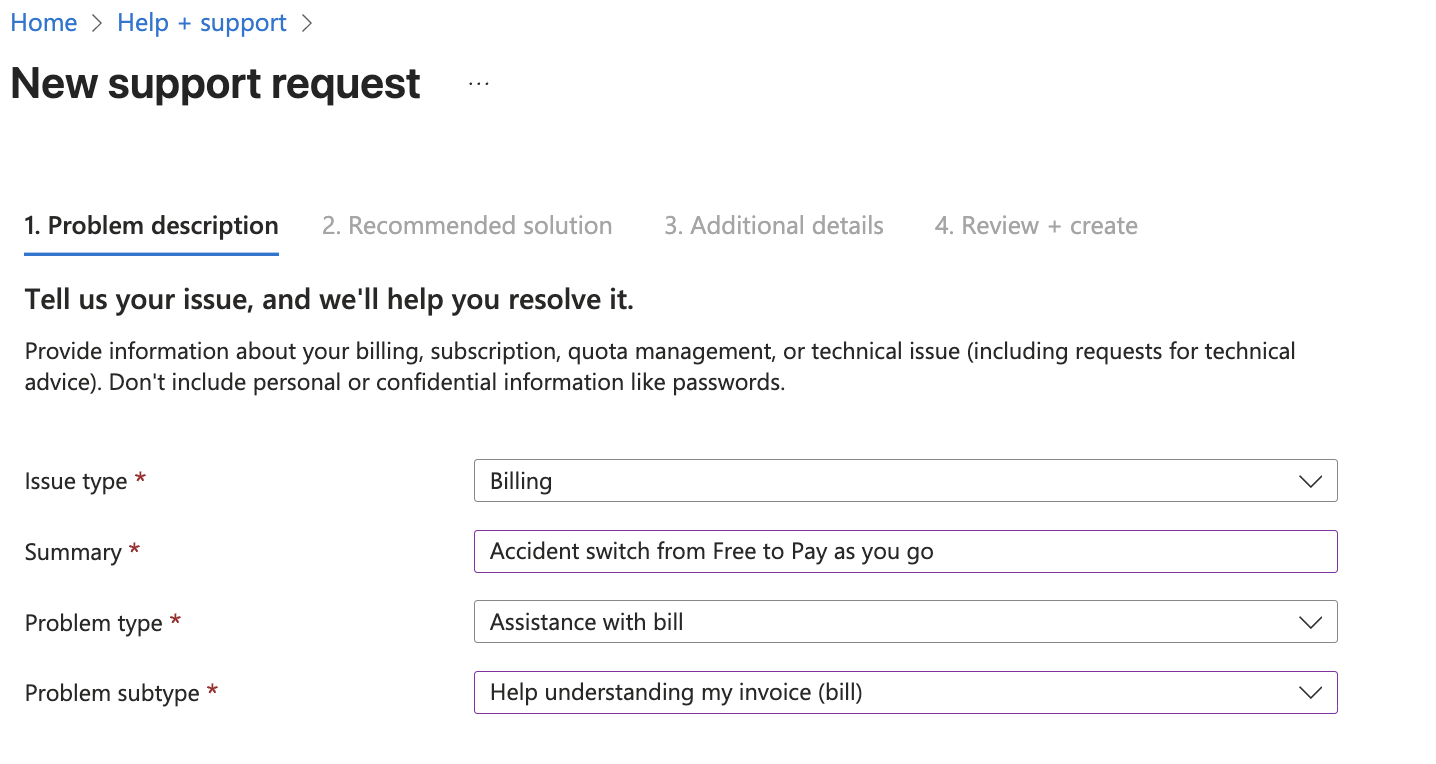Select the Problem description tab
Screen dimensions: 1436x764
click(151, 226)
